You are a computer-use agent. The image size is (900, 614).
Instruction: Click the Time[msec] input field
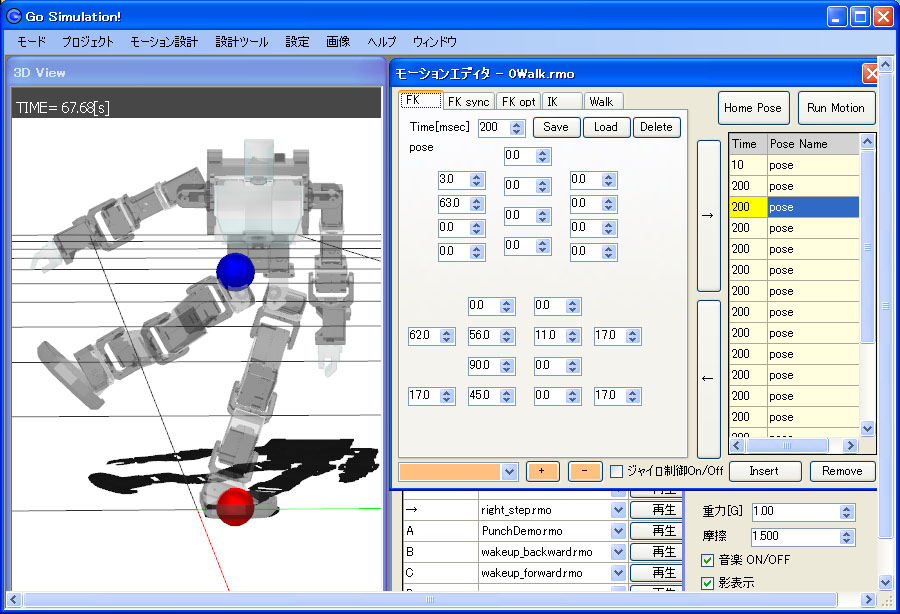click(492, 128)
